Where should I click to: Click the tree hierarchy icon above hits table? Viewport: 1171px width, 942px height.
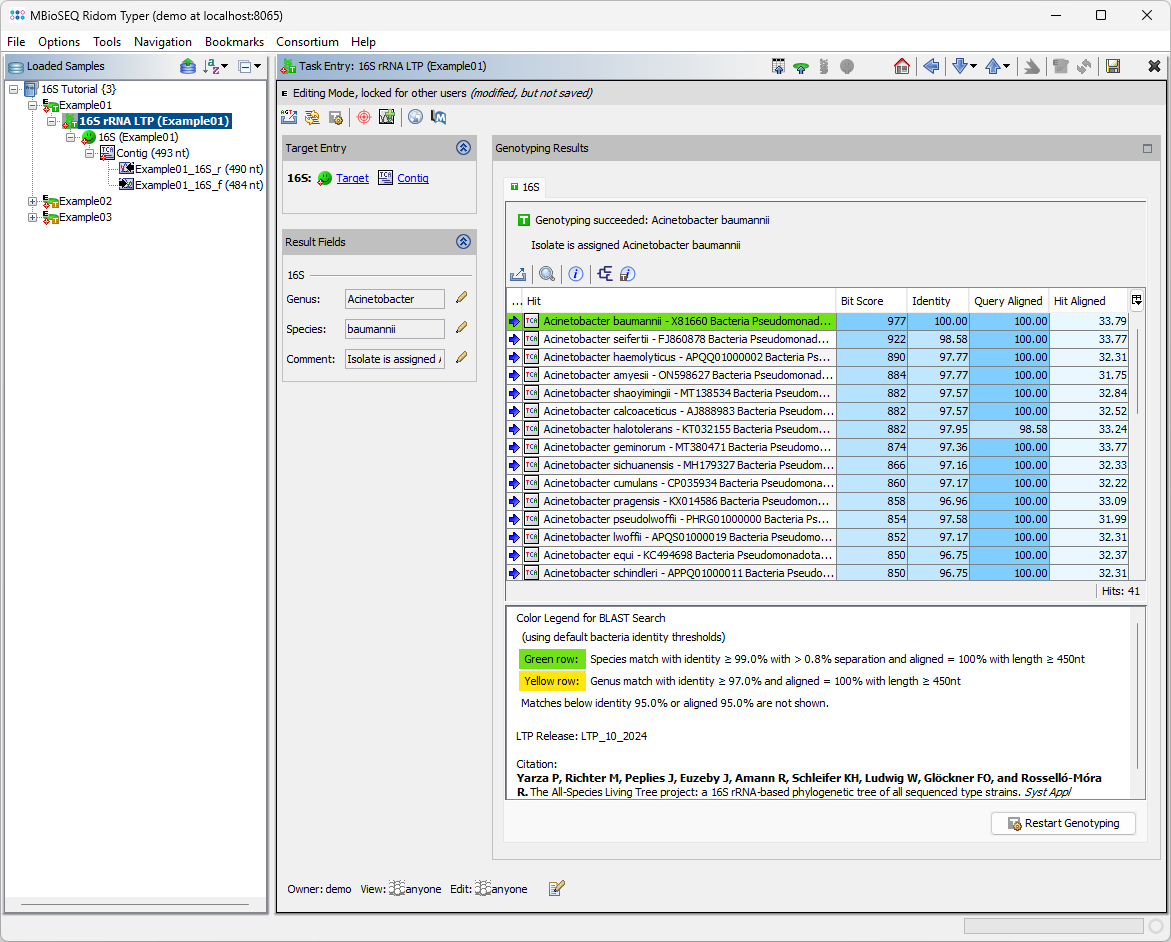coord(604,274)
